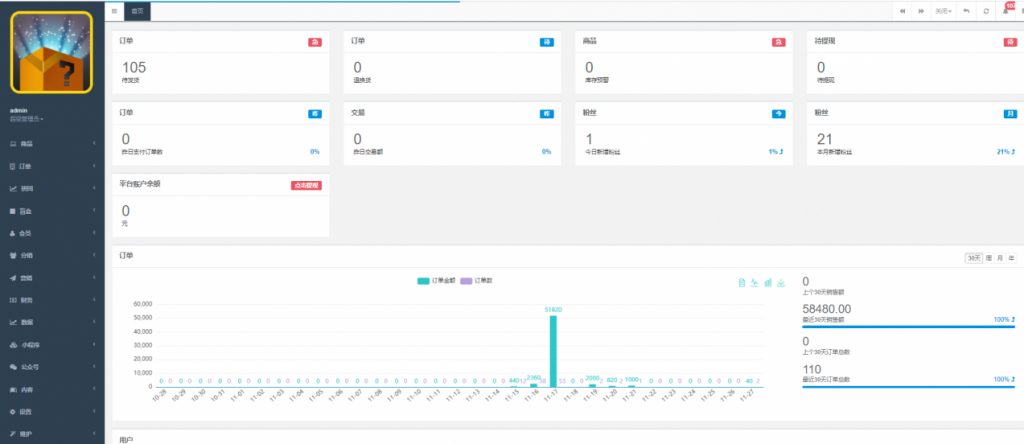Select the 30天 period option
The image size is (1024, 444).
[x=974, y=258]
